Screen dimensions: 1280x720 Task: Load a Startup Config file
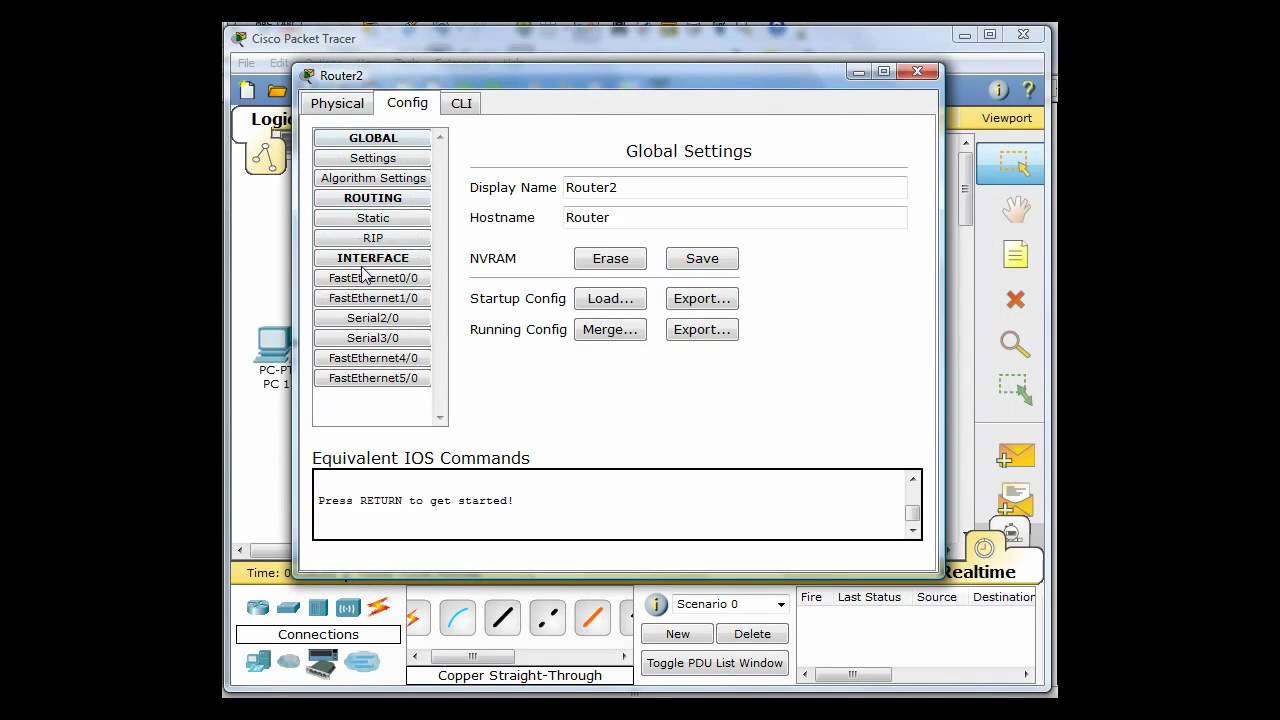[x=610, y=298]
